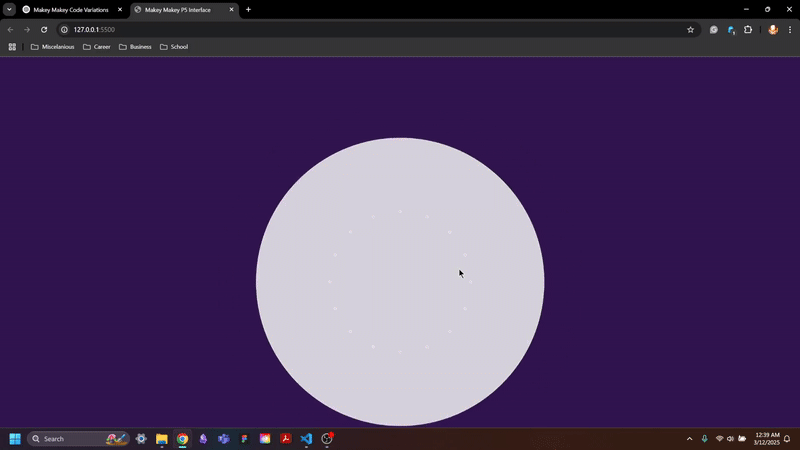Viewport: 800px width, 450px height.
Task: Open File Explorer from the taskbar
Action: pyautogui.click(x=162, y=439)
